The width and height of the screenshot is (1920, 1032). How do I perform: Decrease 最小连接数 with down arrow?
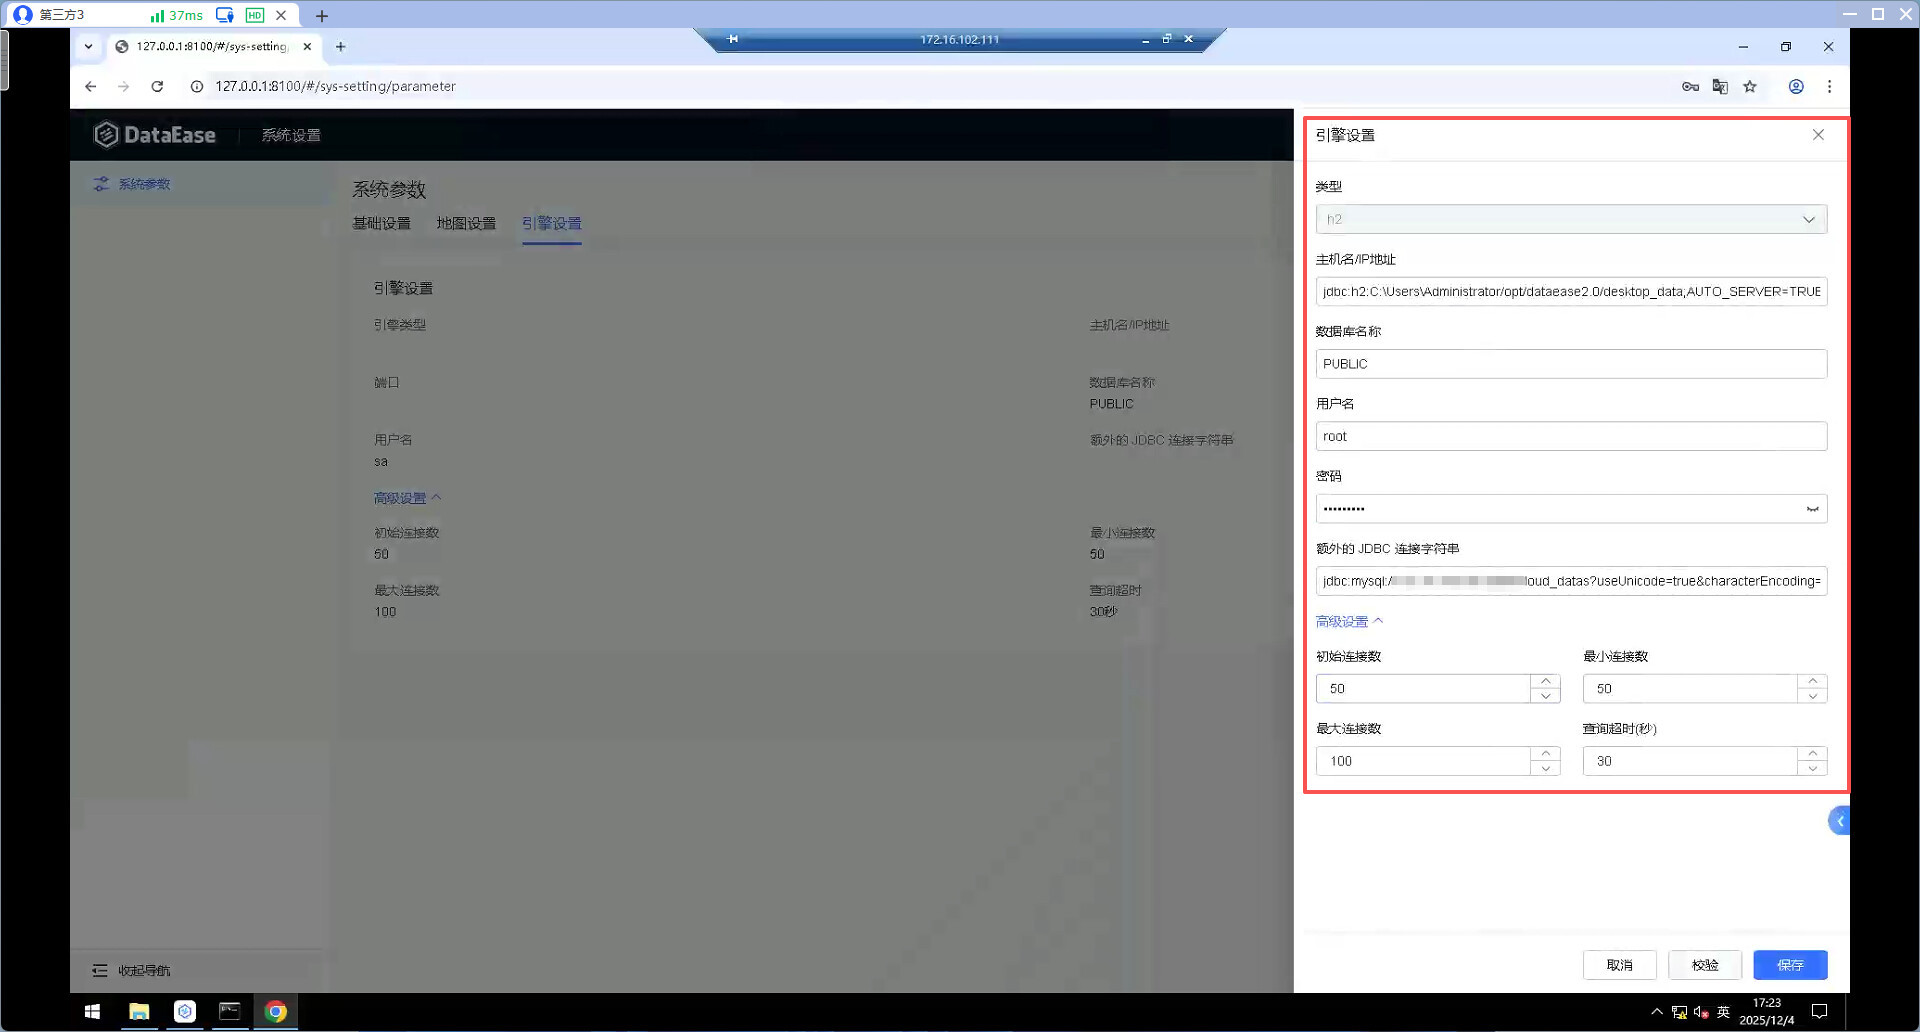click(x=1812, y=697)
